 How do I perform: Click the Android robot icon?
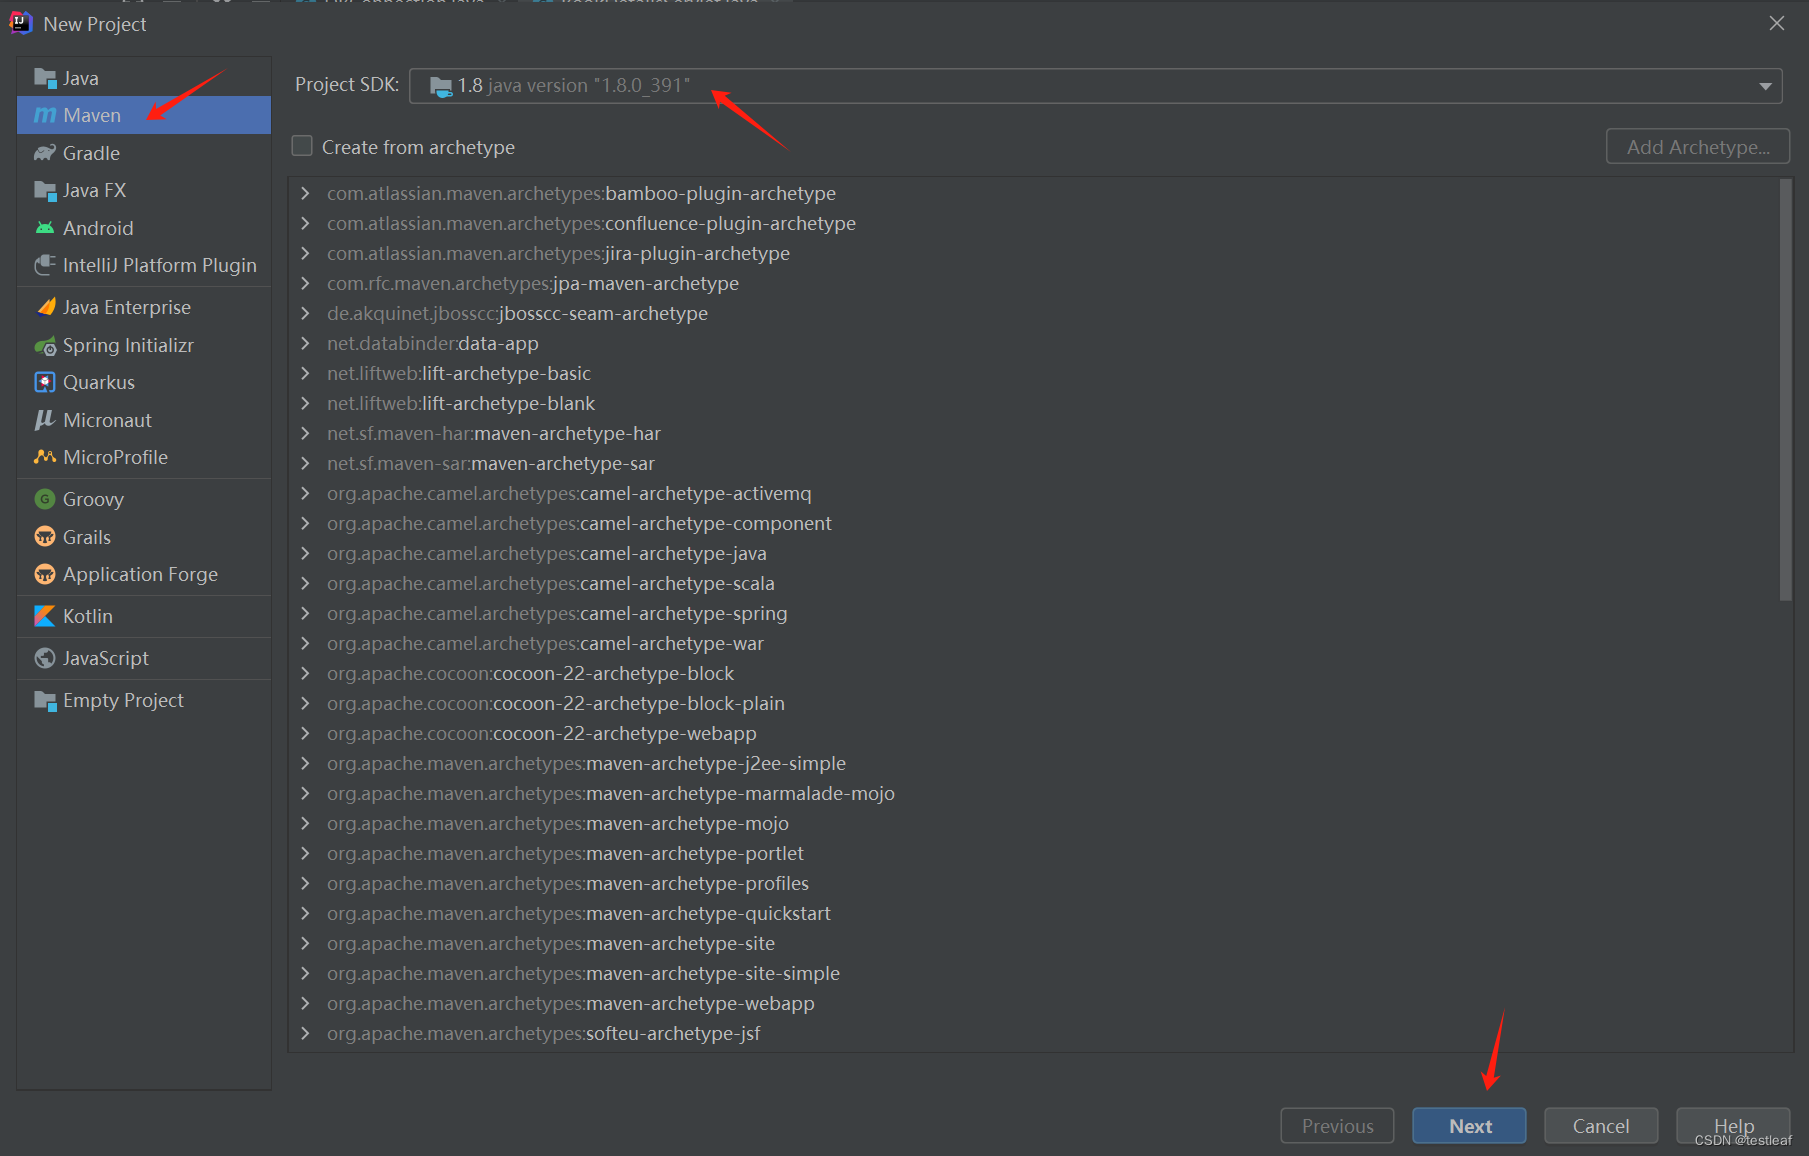point(45,228)
